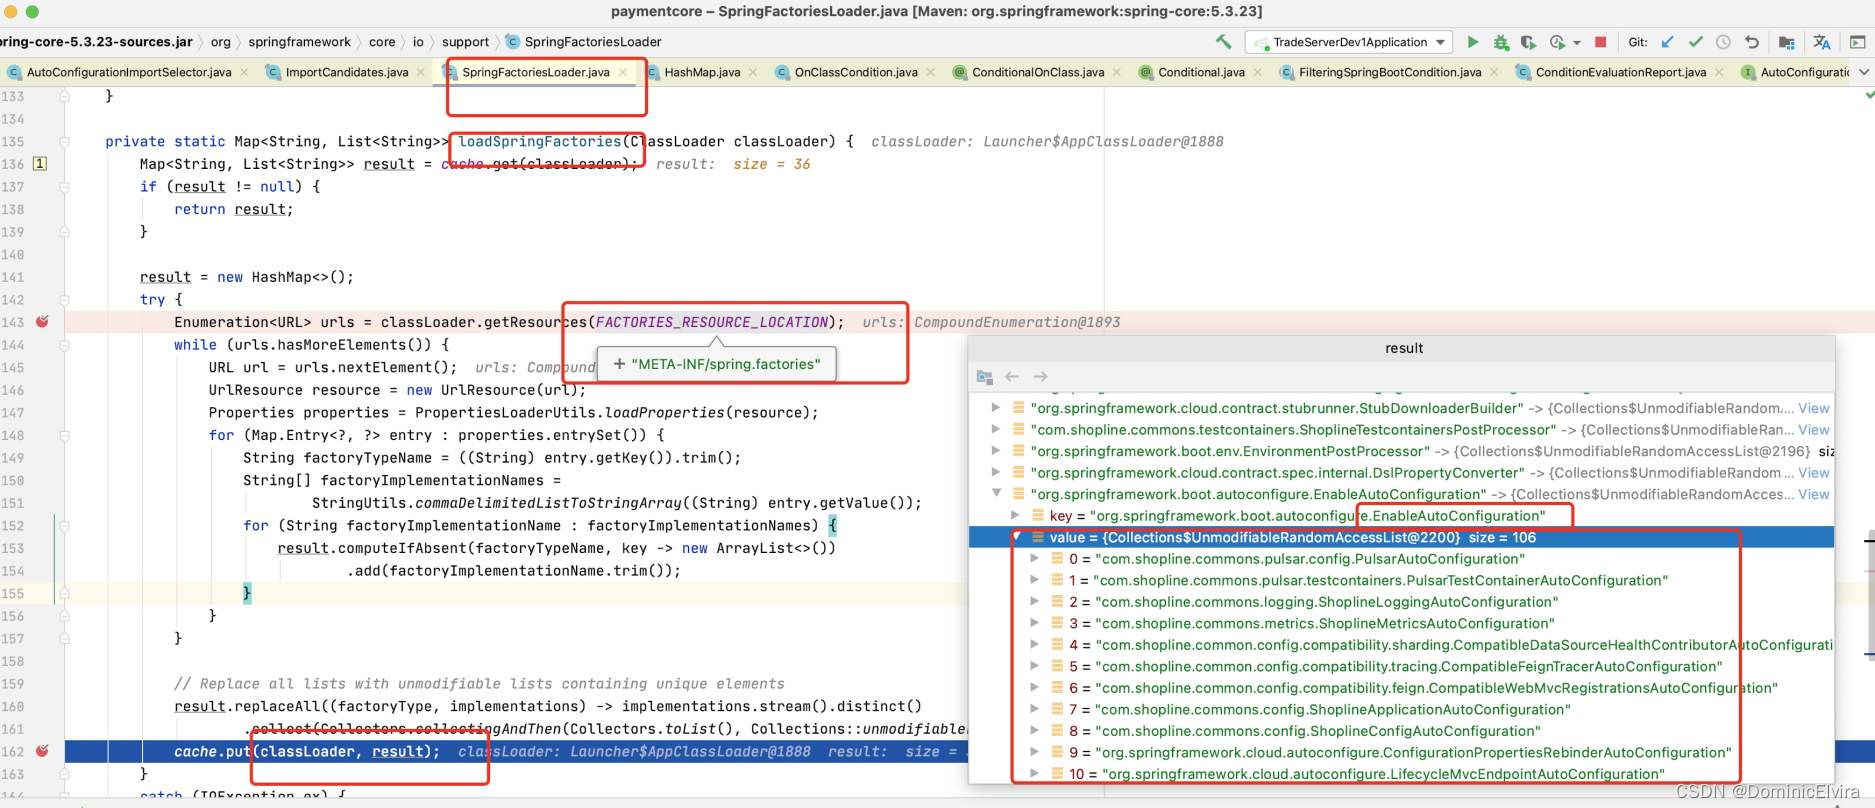Run TradeServerDev1Application with green play icon
The image size is (1875, 808).
pyautogui.click(x=1472, y=42)
